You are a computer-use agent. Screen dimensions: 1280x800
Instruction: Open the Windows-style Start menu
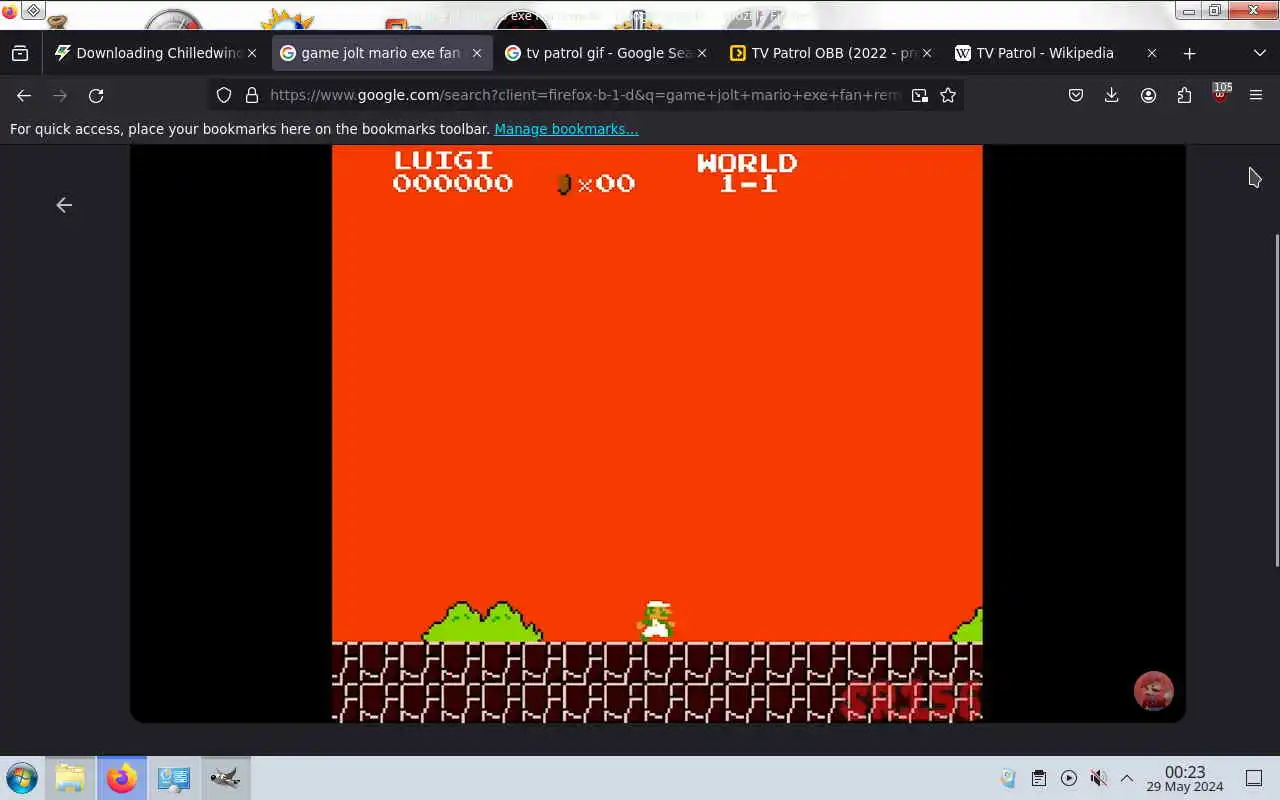pos(21,778)
